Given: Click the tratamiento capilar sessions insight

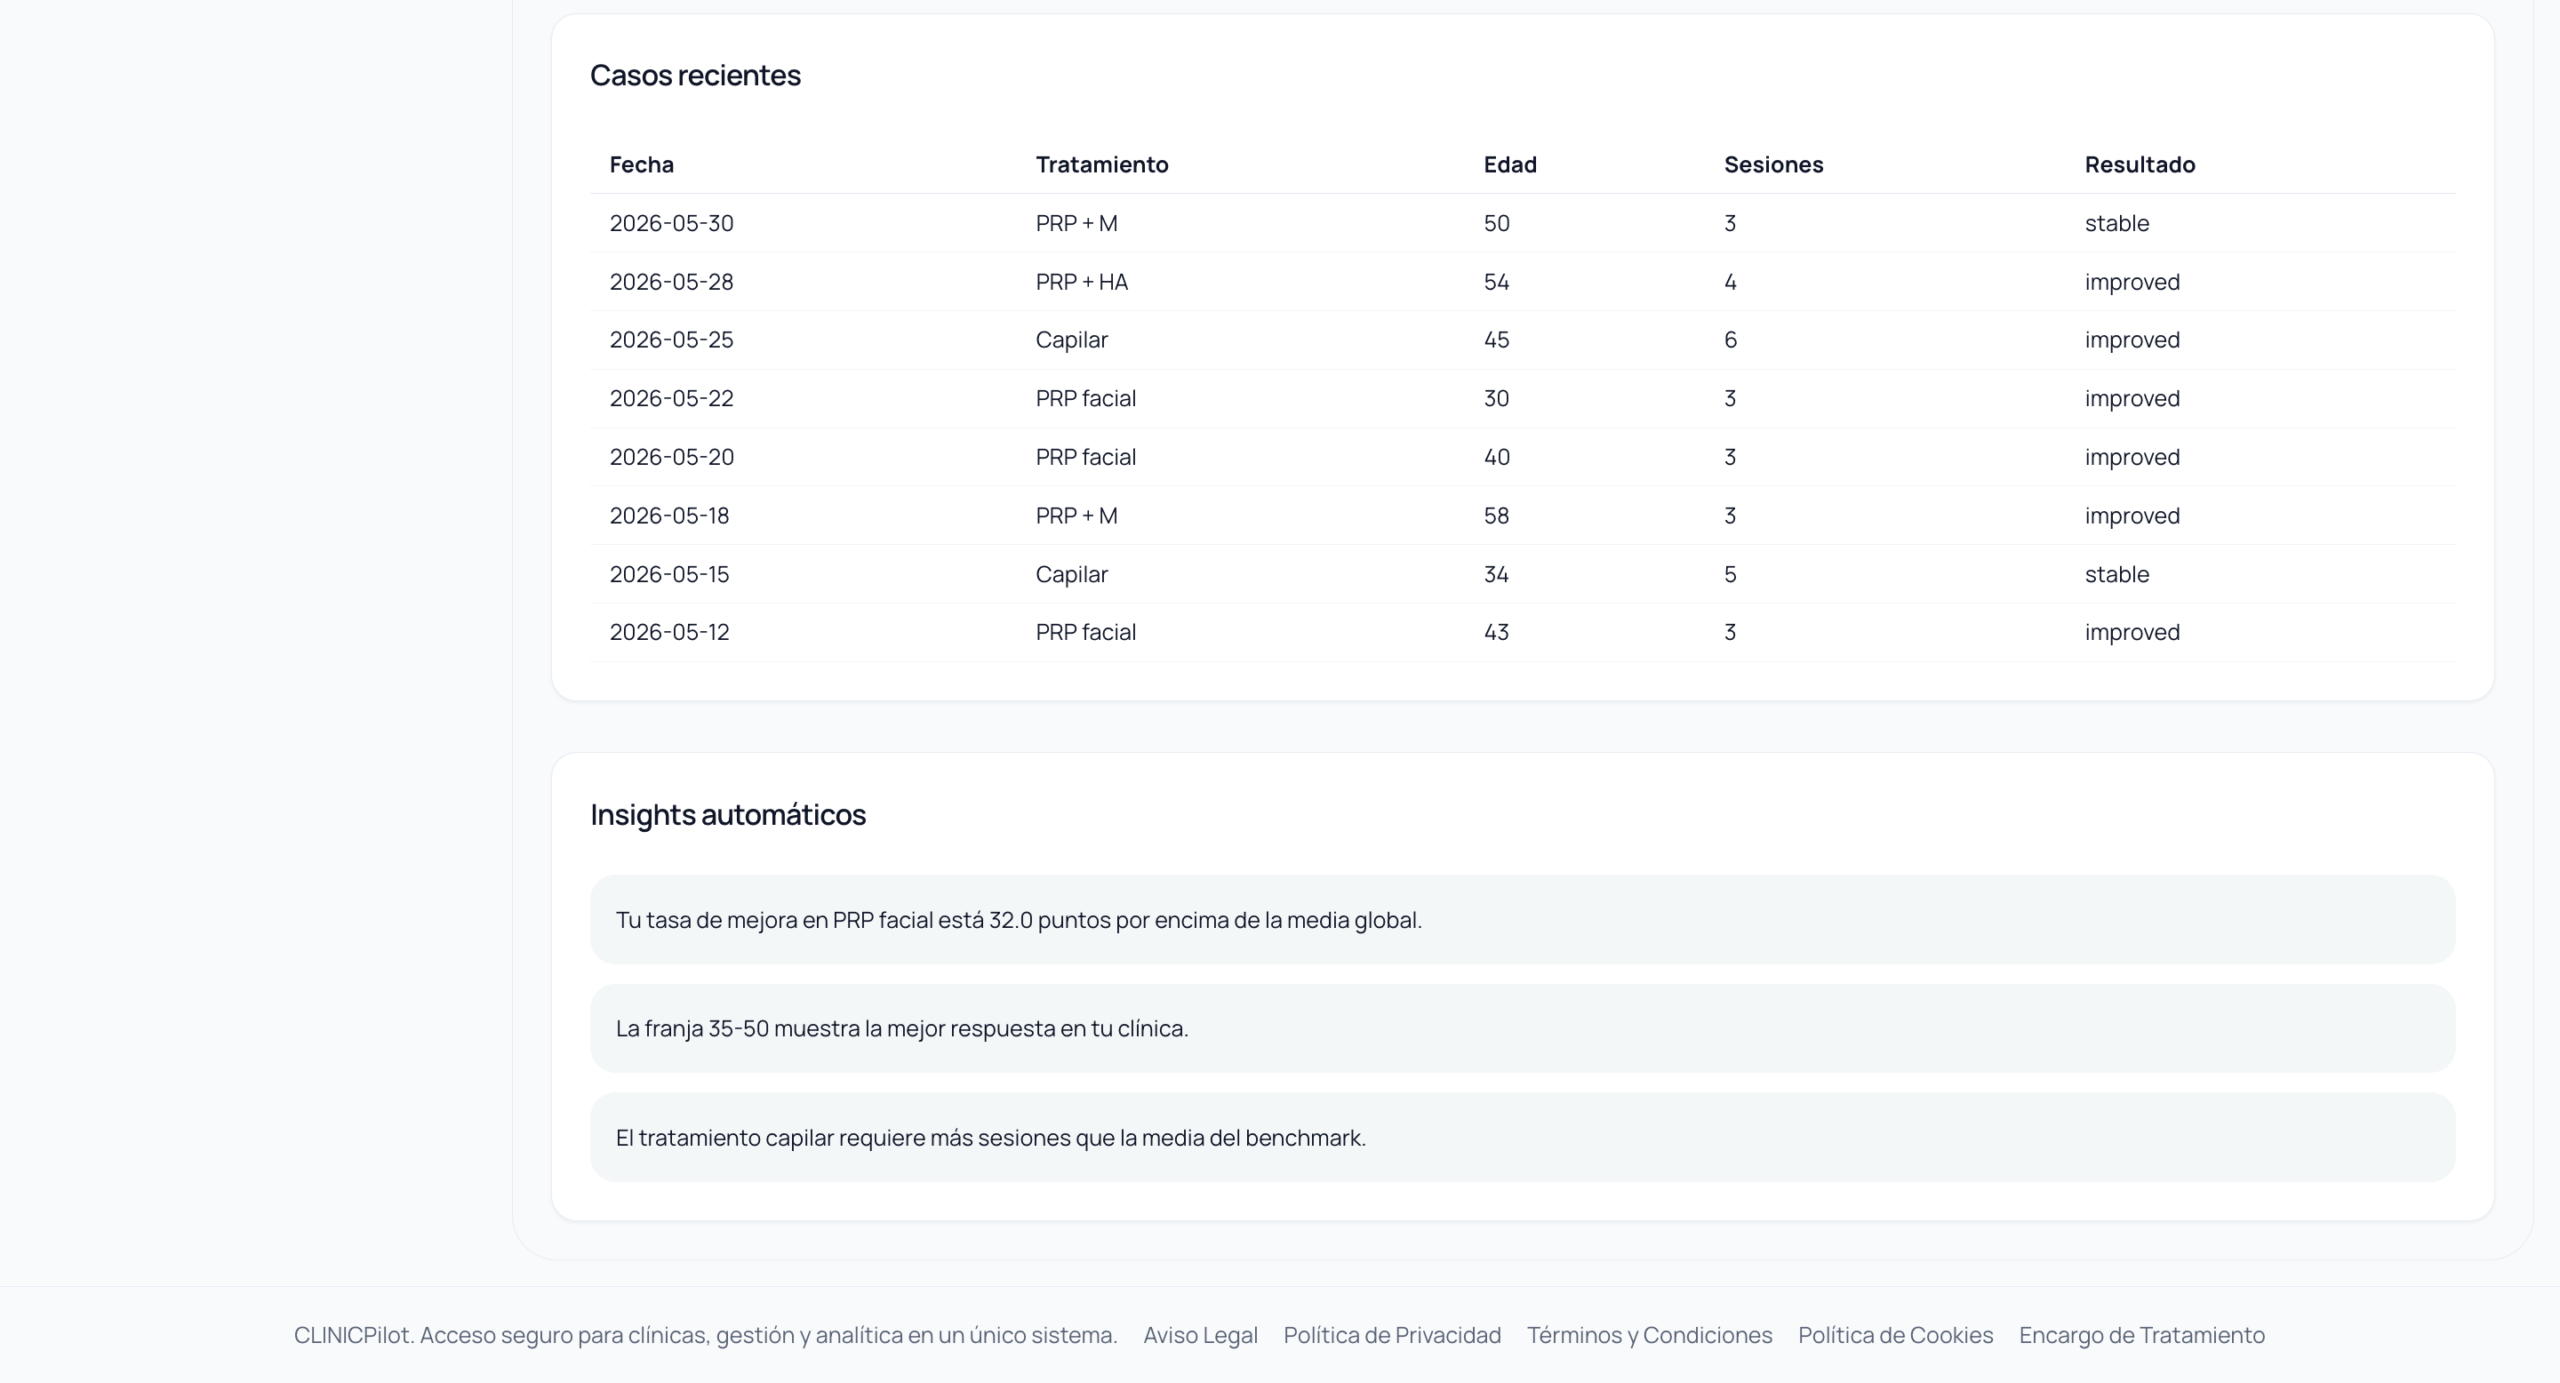Looking at the screenshot, I should pos(1522,1137).
